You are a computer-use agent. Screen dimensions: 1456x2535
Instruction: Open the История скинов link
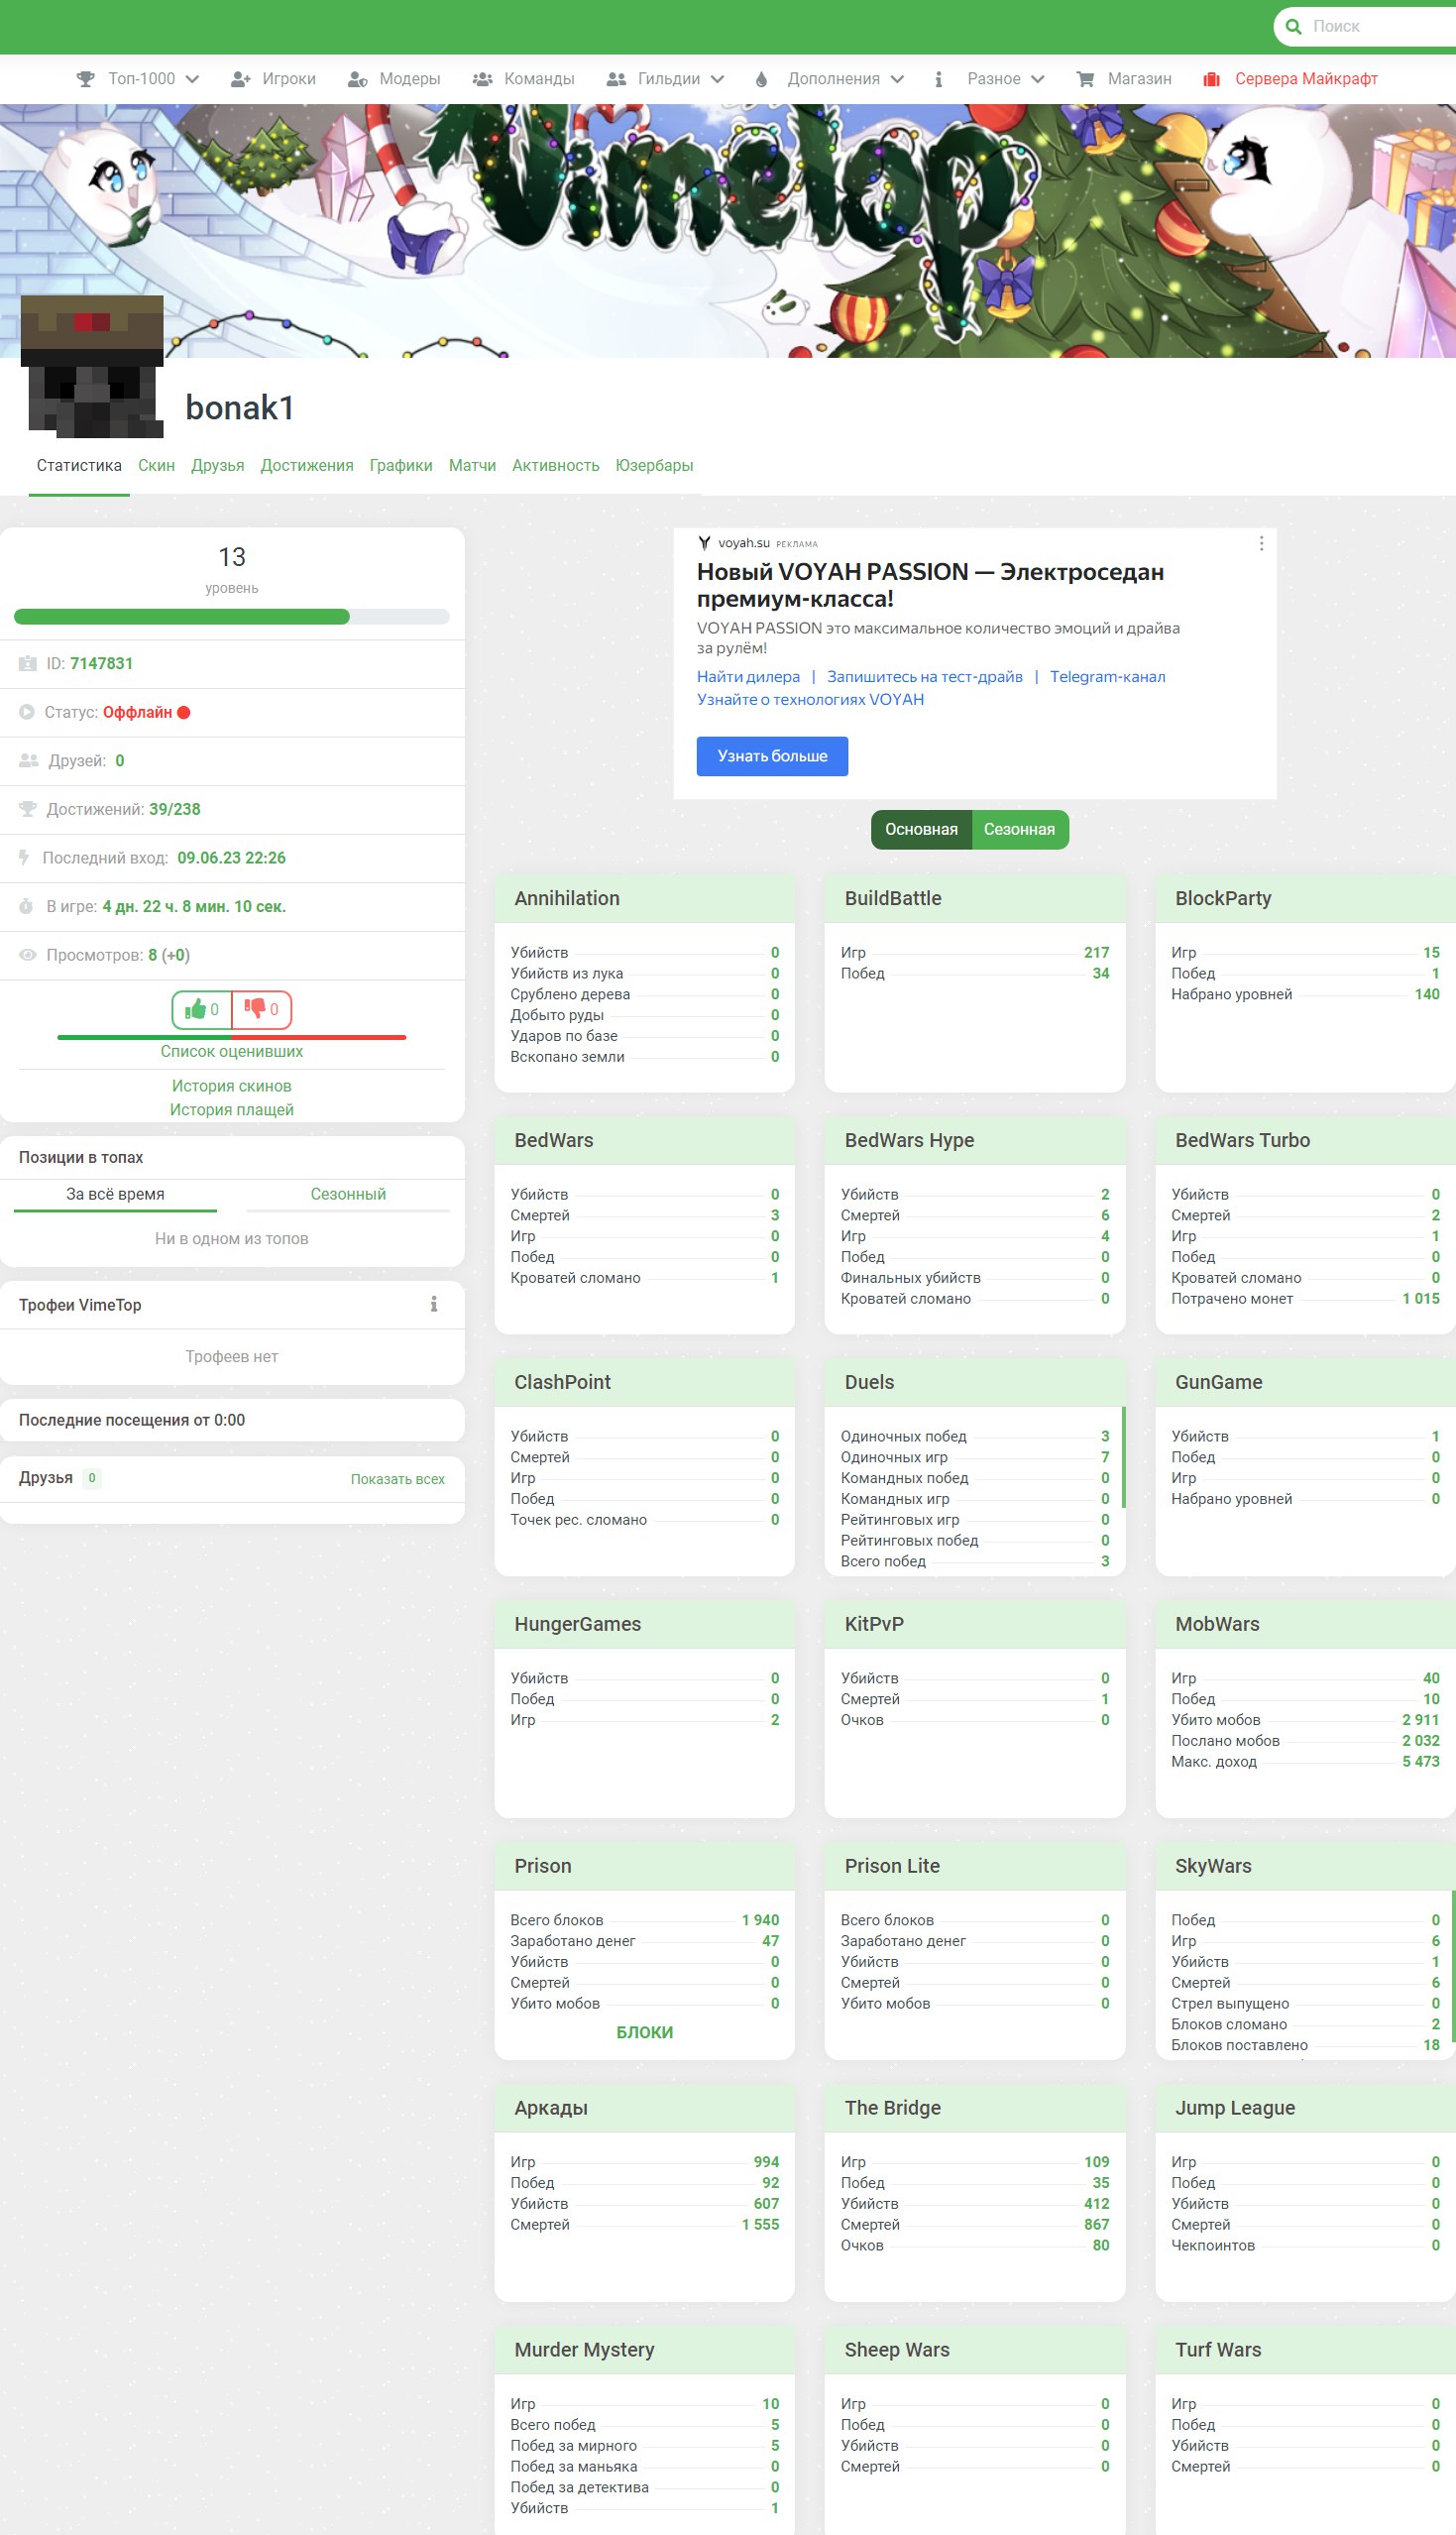pyautogui.click(x=232, y=1086)
